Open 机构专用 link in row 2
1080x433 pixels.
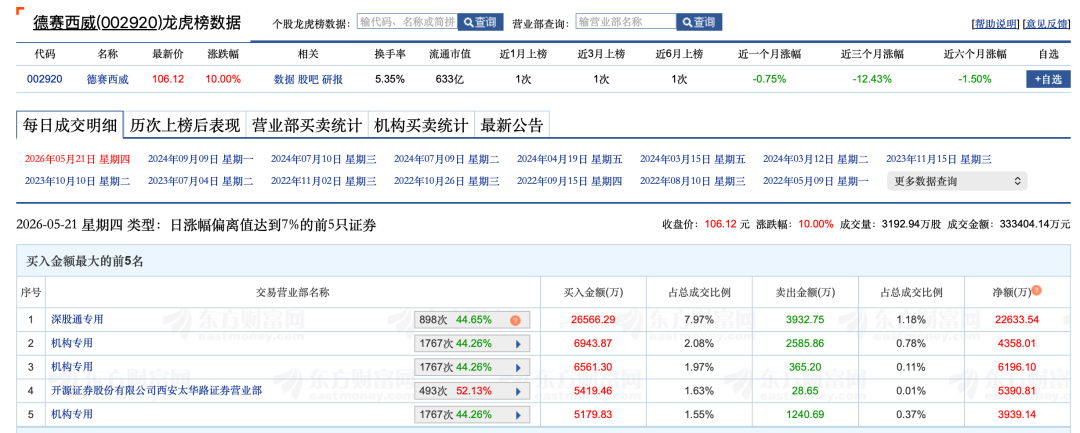click(x=72, y=343)
